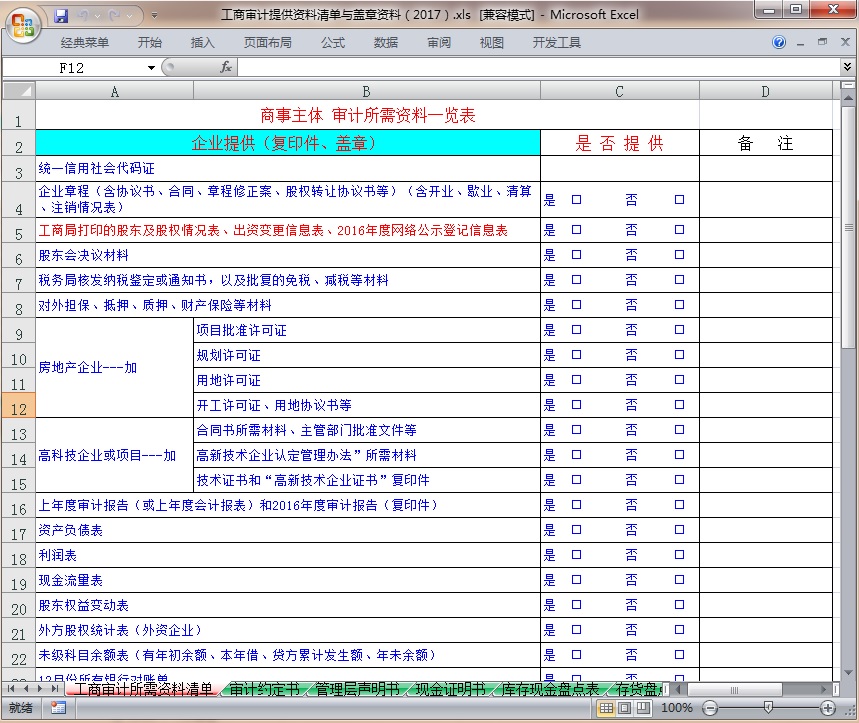
Task: Check 否 box for 对外担保 row
Action: 679,305
